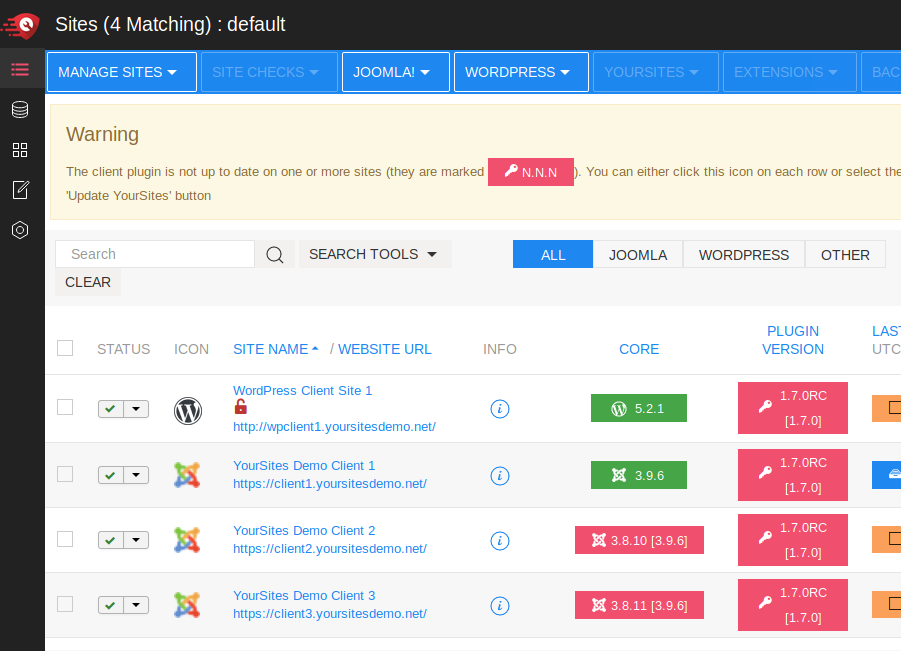Image resolution: width=901 pixels, height=651 pixels.
Task: Select the ALL filter tab
Action: point(553,255)
